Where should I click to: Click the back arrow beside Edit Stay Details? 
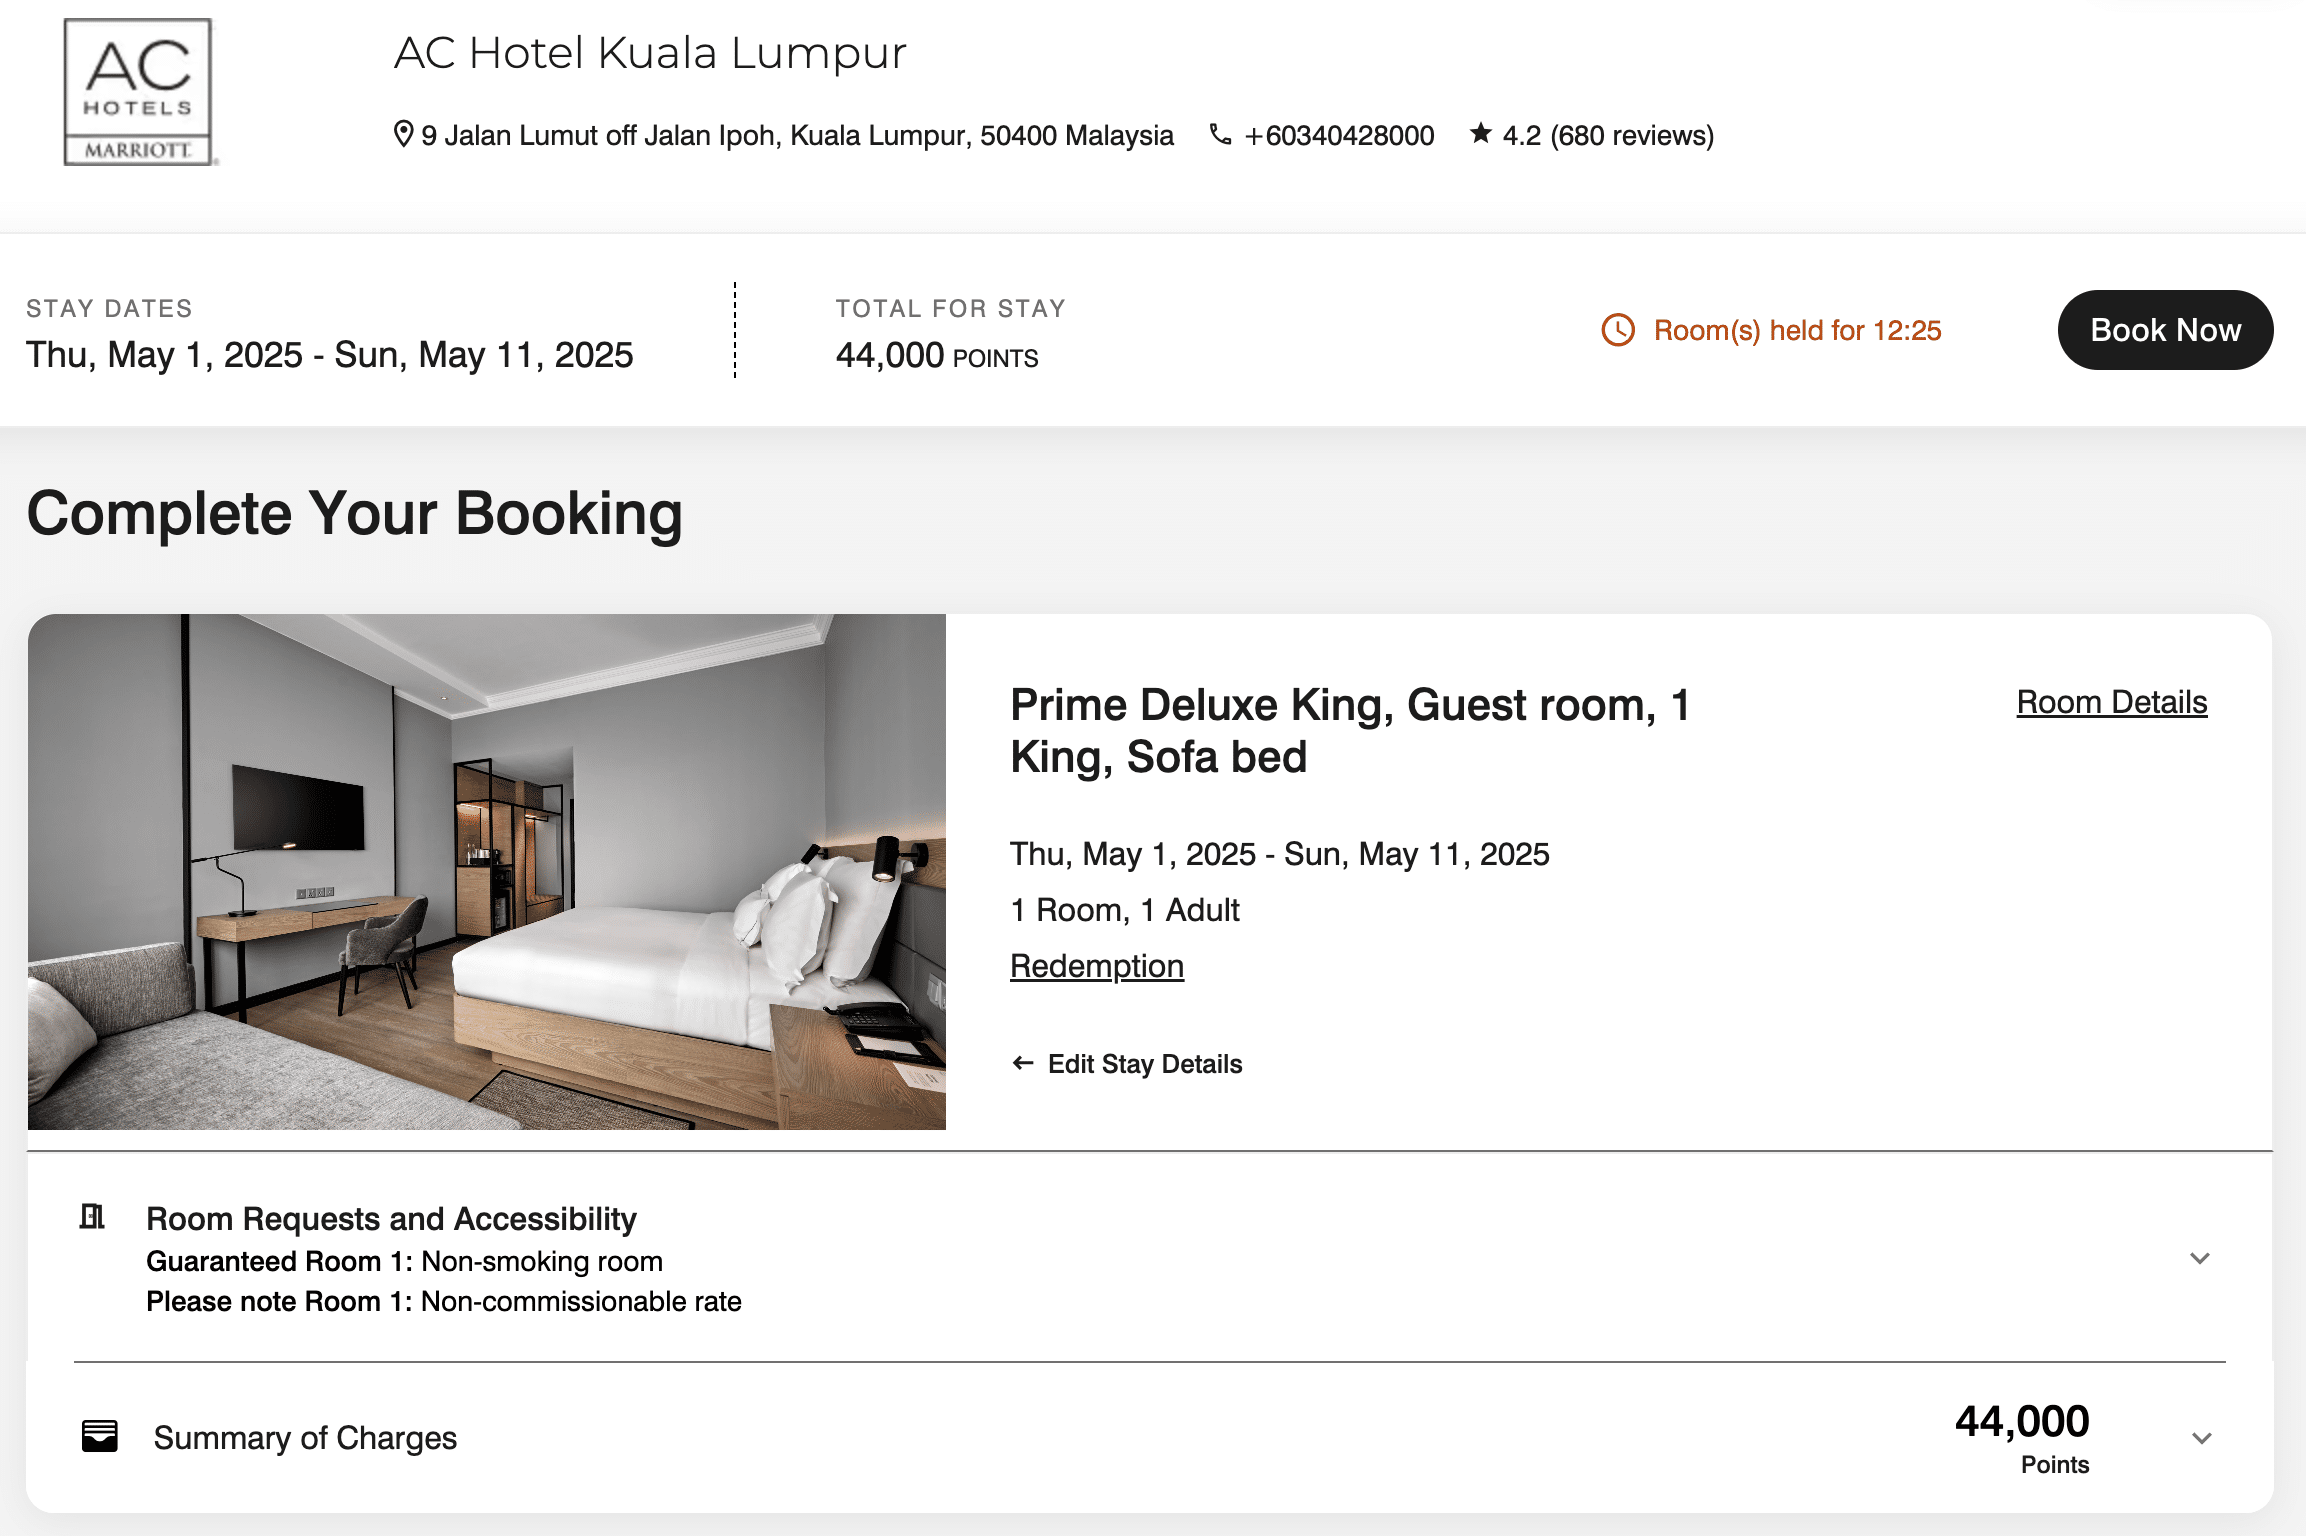[1021, 1063]
